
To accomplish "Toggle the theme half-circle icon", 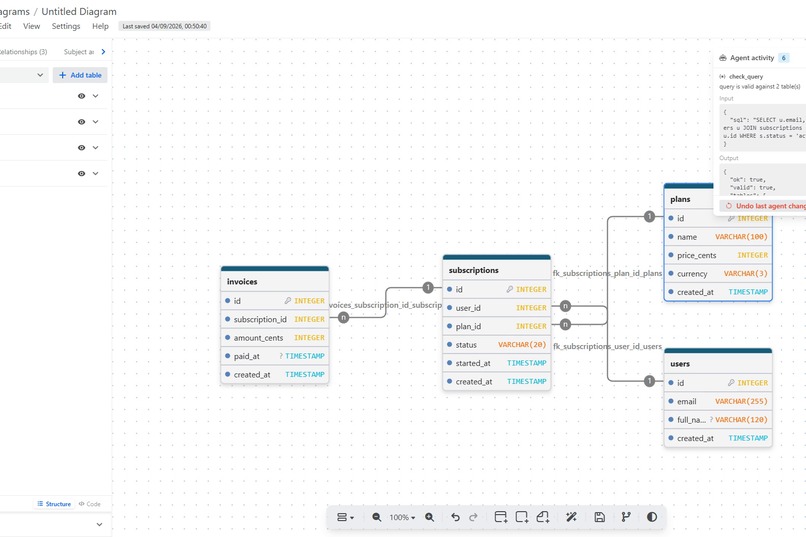I will click(x=652, y=517).
